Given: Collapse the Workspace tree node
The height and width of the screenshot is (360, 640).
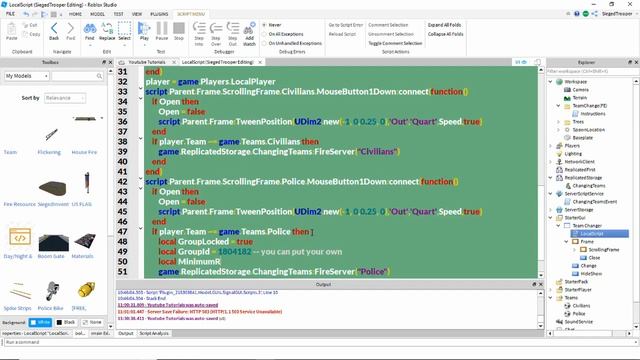Looking at the screenshot, I should [x=550, y=82].
